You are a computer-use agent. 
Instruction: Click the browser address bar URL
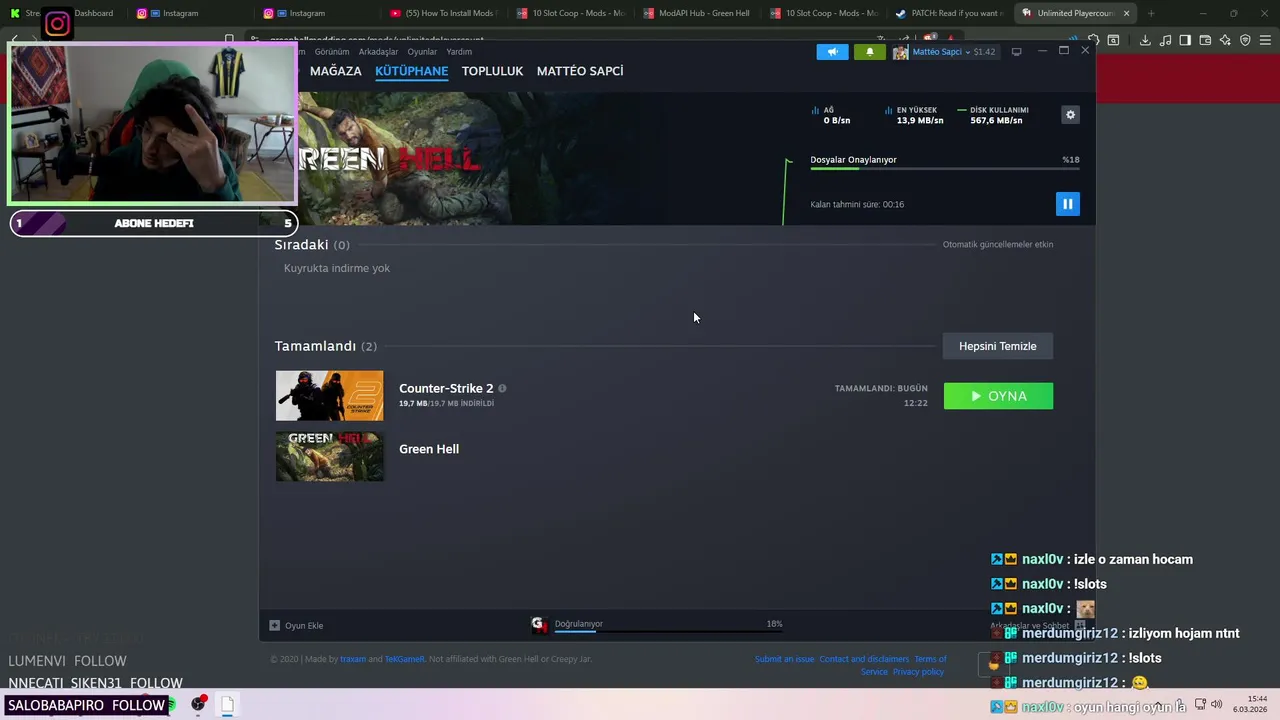point(377,39)
